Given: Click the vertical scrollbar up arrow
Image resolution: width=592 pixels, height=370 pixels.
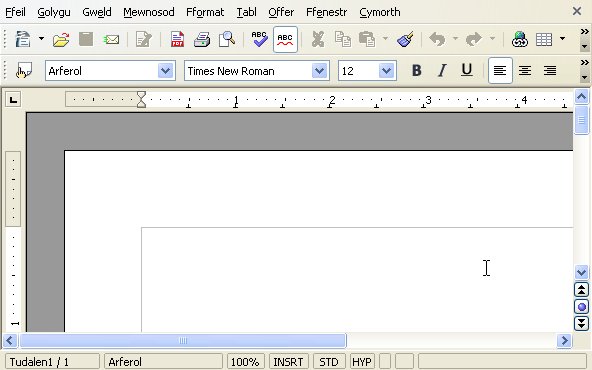Looking at the screenshot, I should coord(581,97).
